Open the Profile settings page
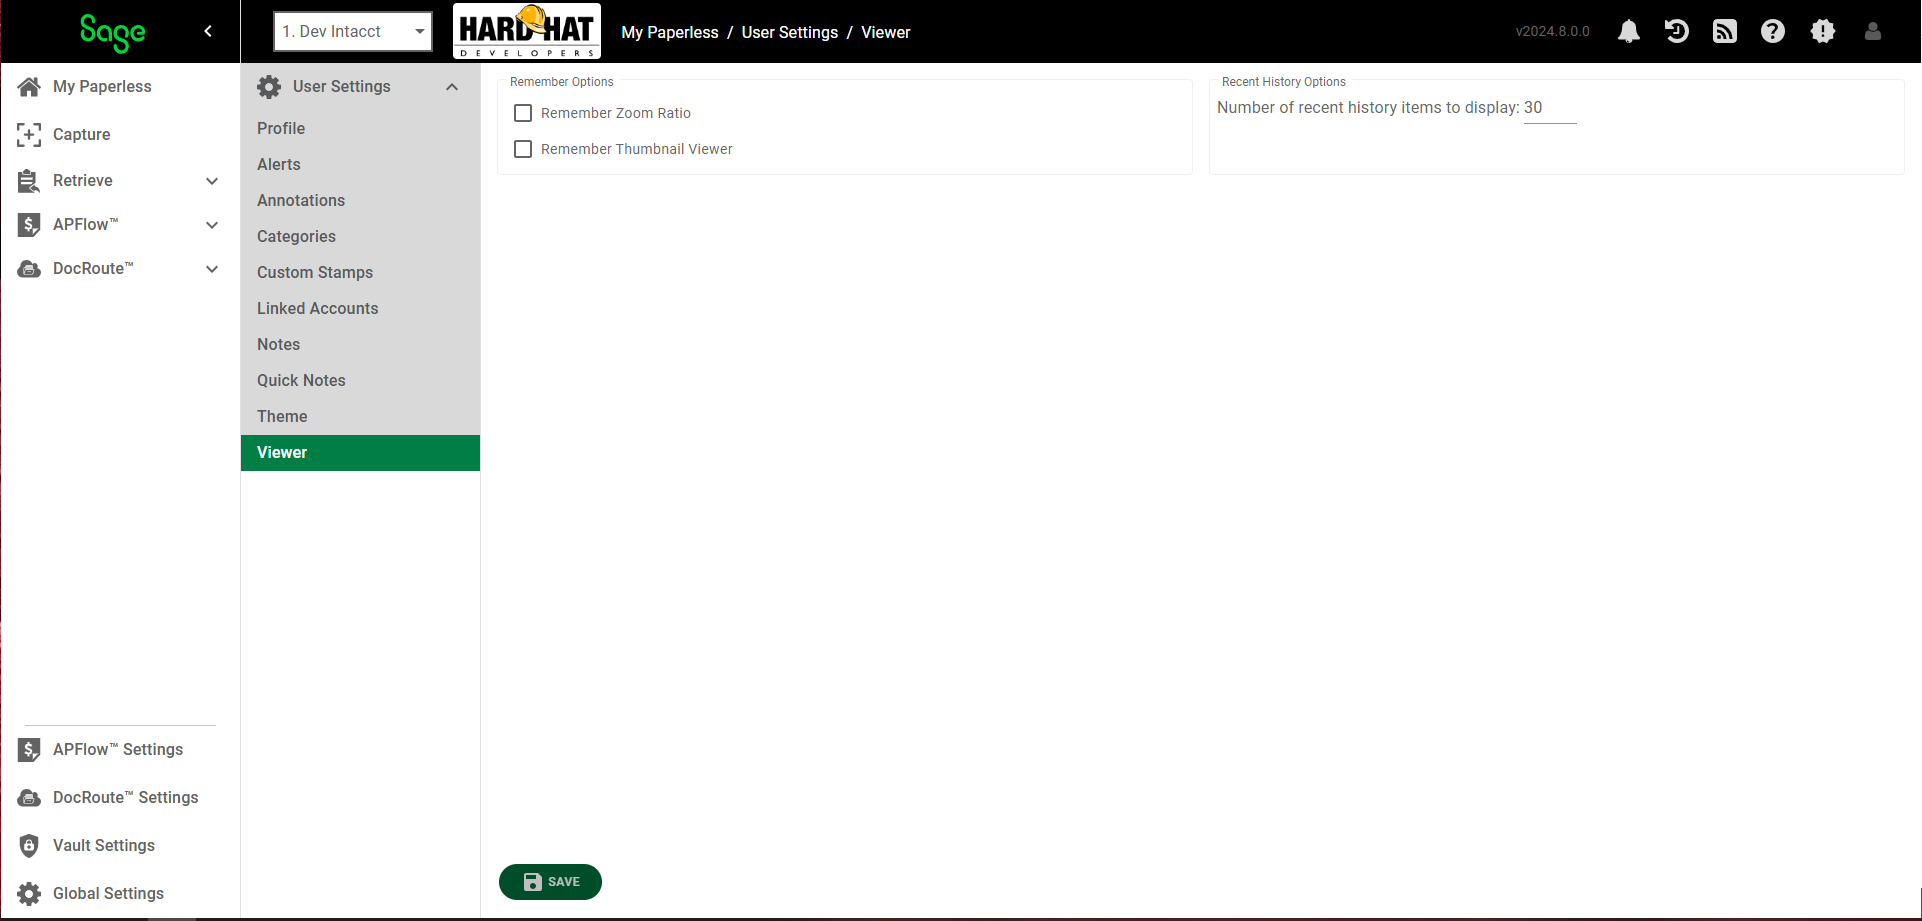 [x=360, y=128]
